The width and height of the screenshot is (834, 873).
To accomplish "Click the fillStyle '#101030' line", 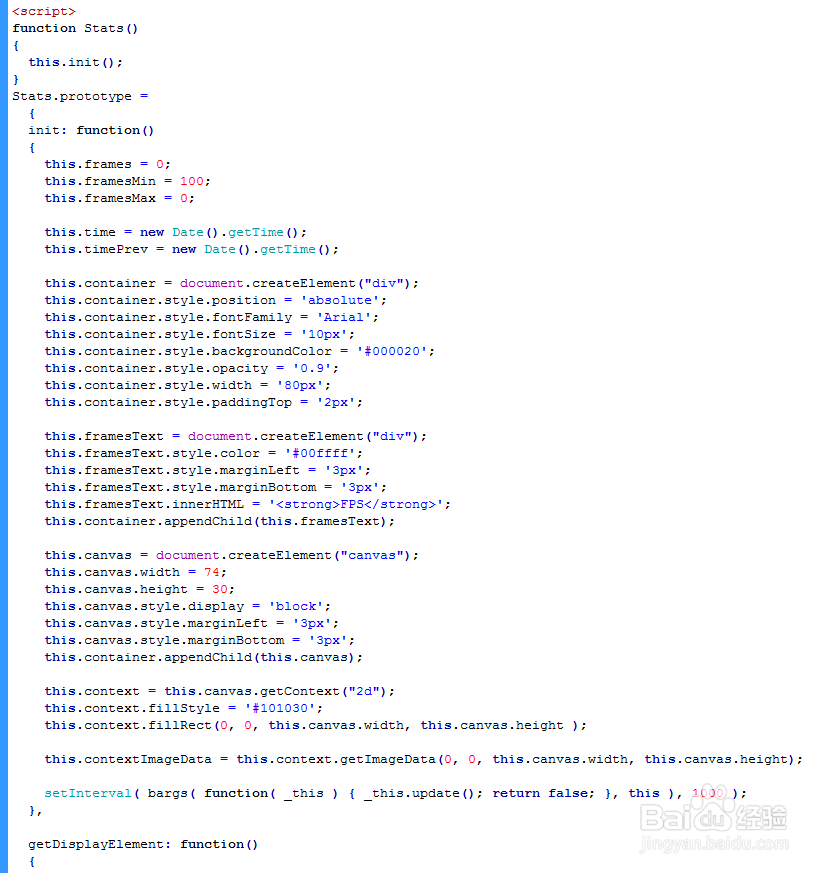I will (x=184, y=708).
